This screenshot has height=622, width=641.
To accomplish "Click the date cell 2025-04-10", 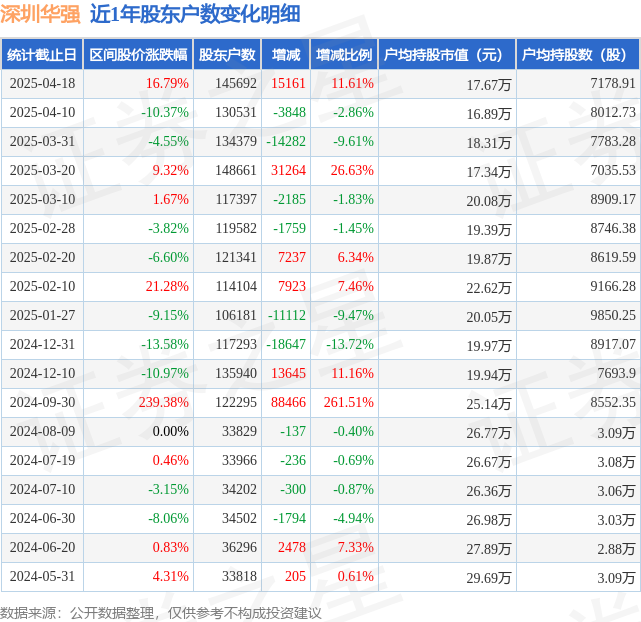I will [43, 112].
